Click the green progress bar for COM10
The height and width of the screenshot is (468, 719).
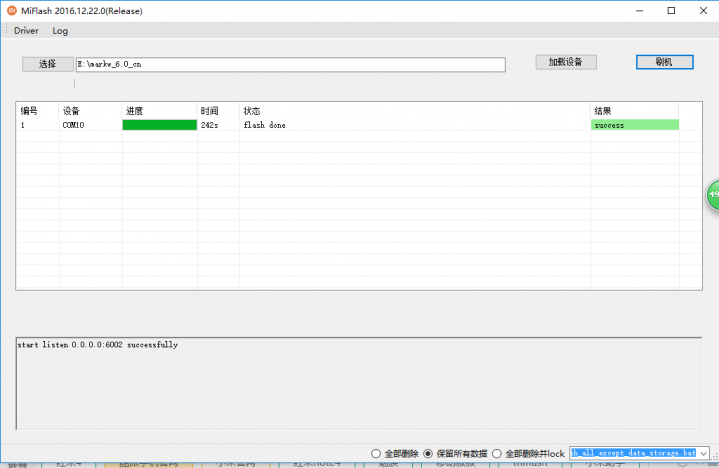(160, 125)
